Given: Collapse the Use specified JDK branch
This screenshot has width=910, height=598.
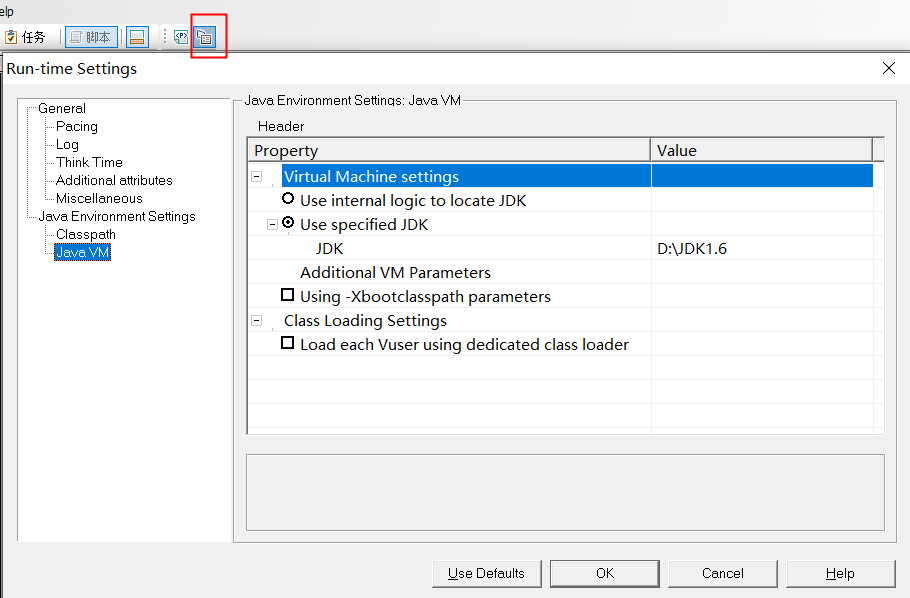Looking at the screenshot, I should click(x=272, y=225).
